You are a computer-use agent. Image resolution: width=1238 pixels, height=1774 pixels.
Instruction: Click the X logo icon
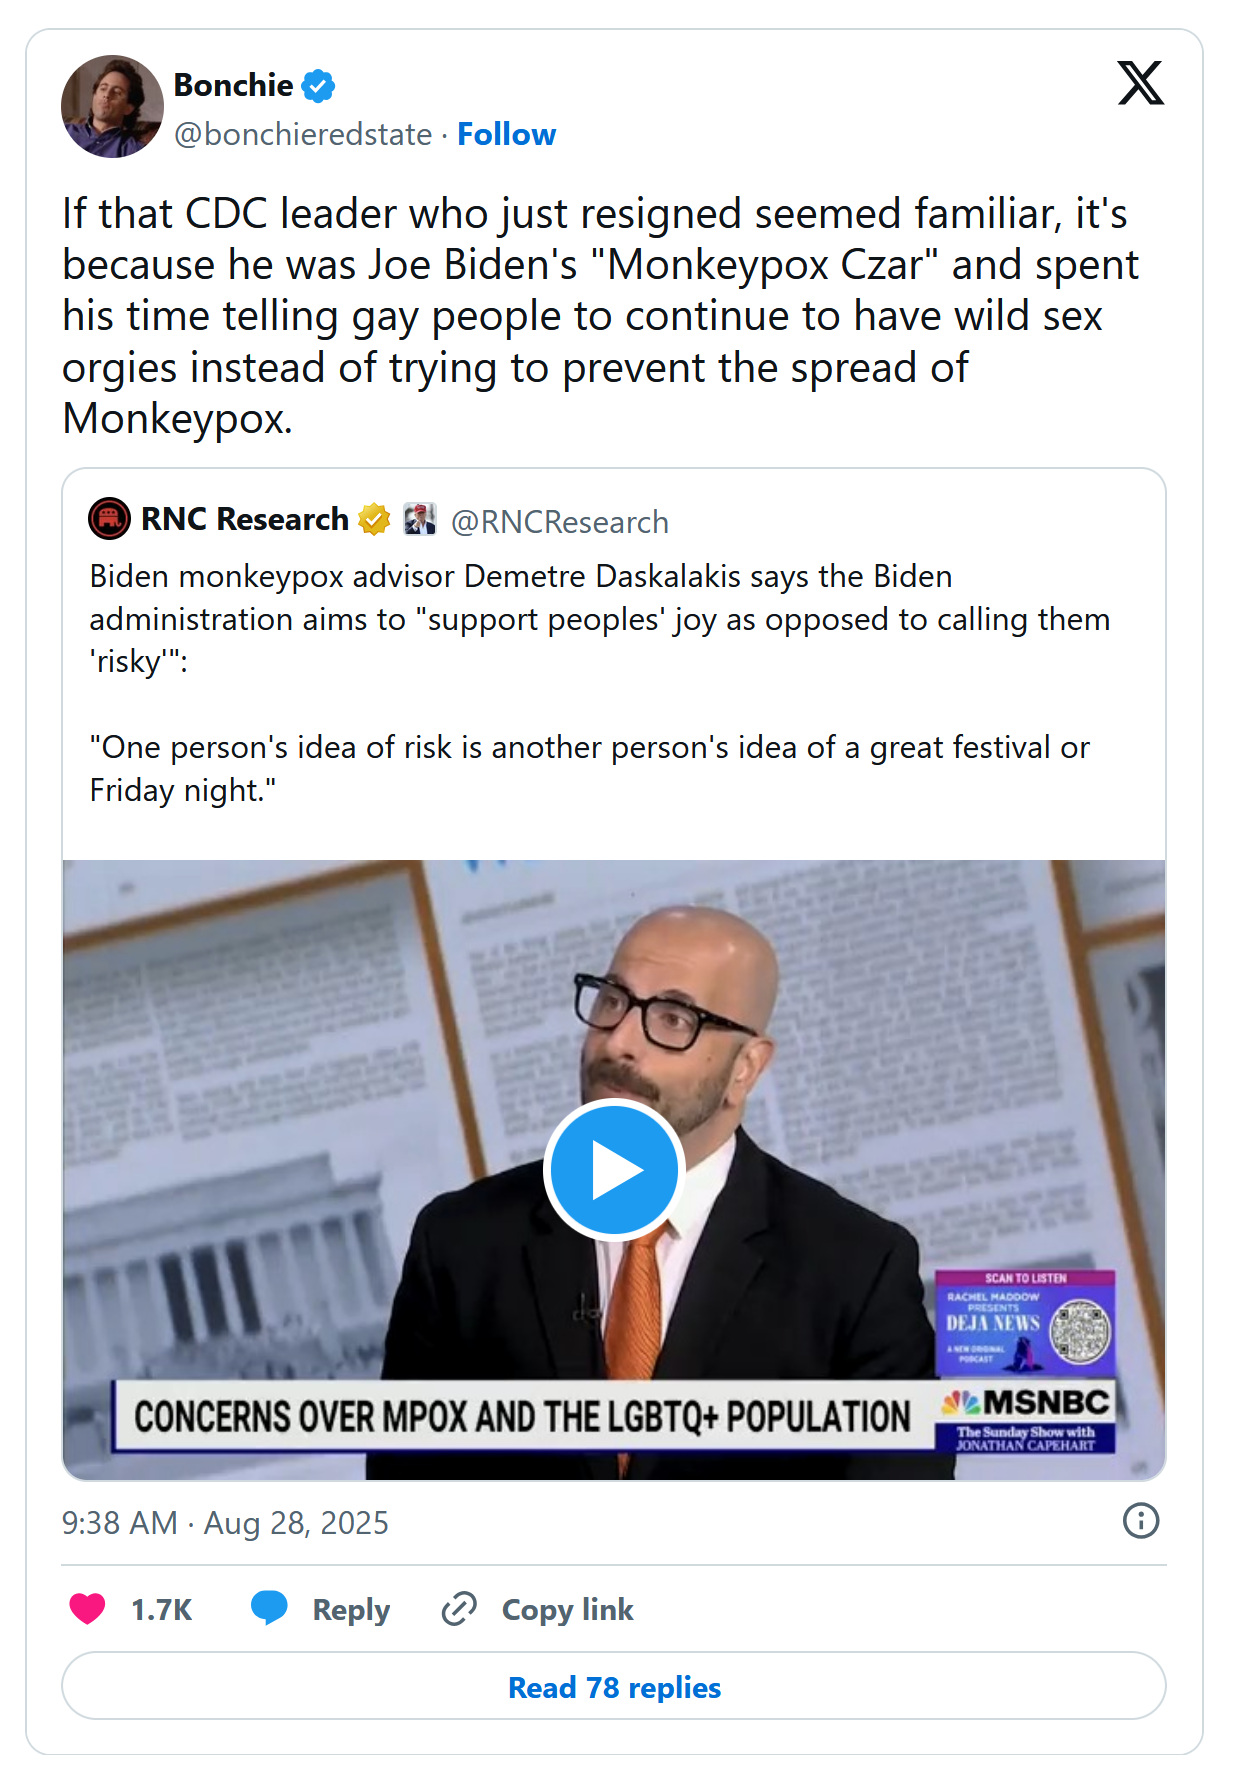pyautogui.click(x=1140, y=83)
